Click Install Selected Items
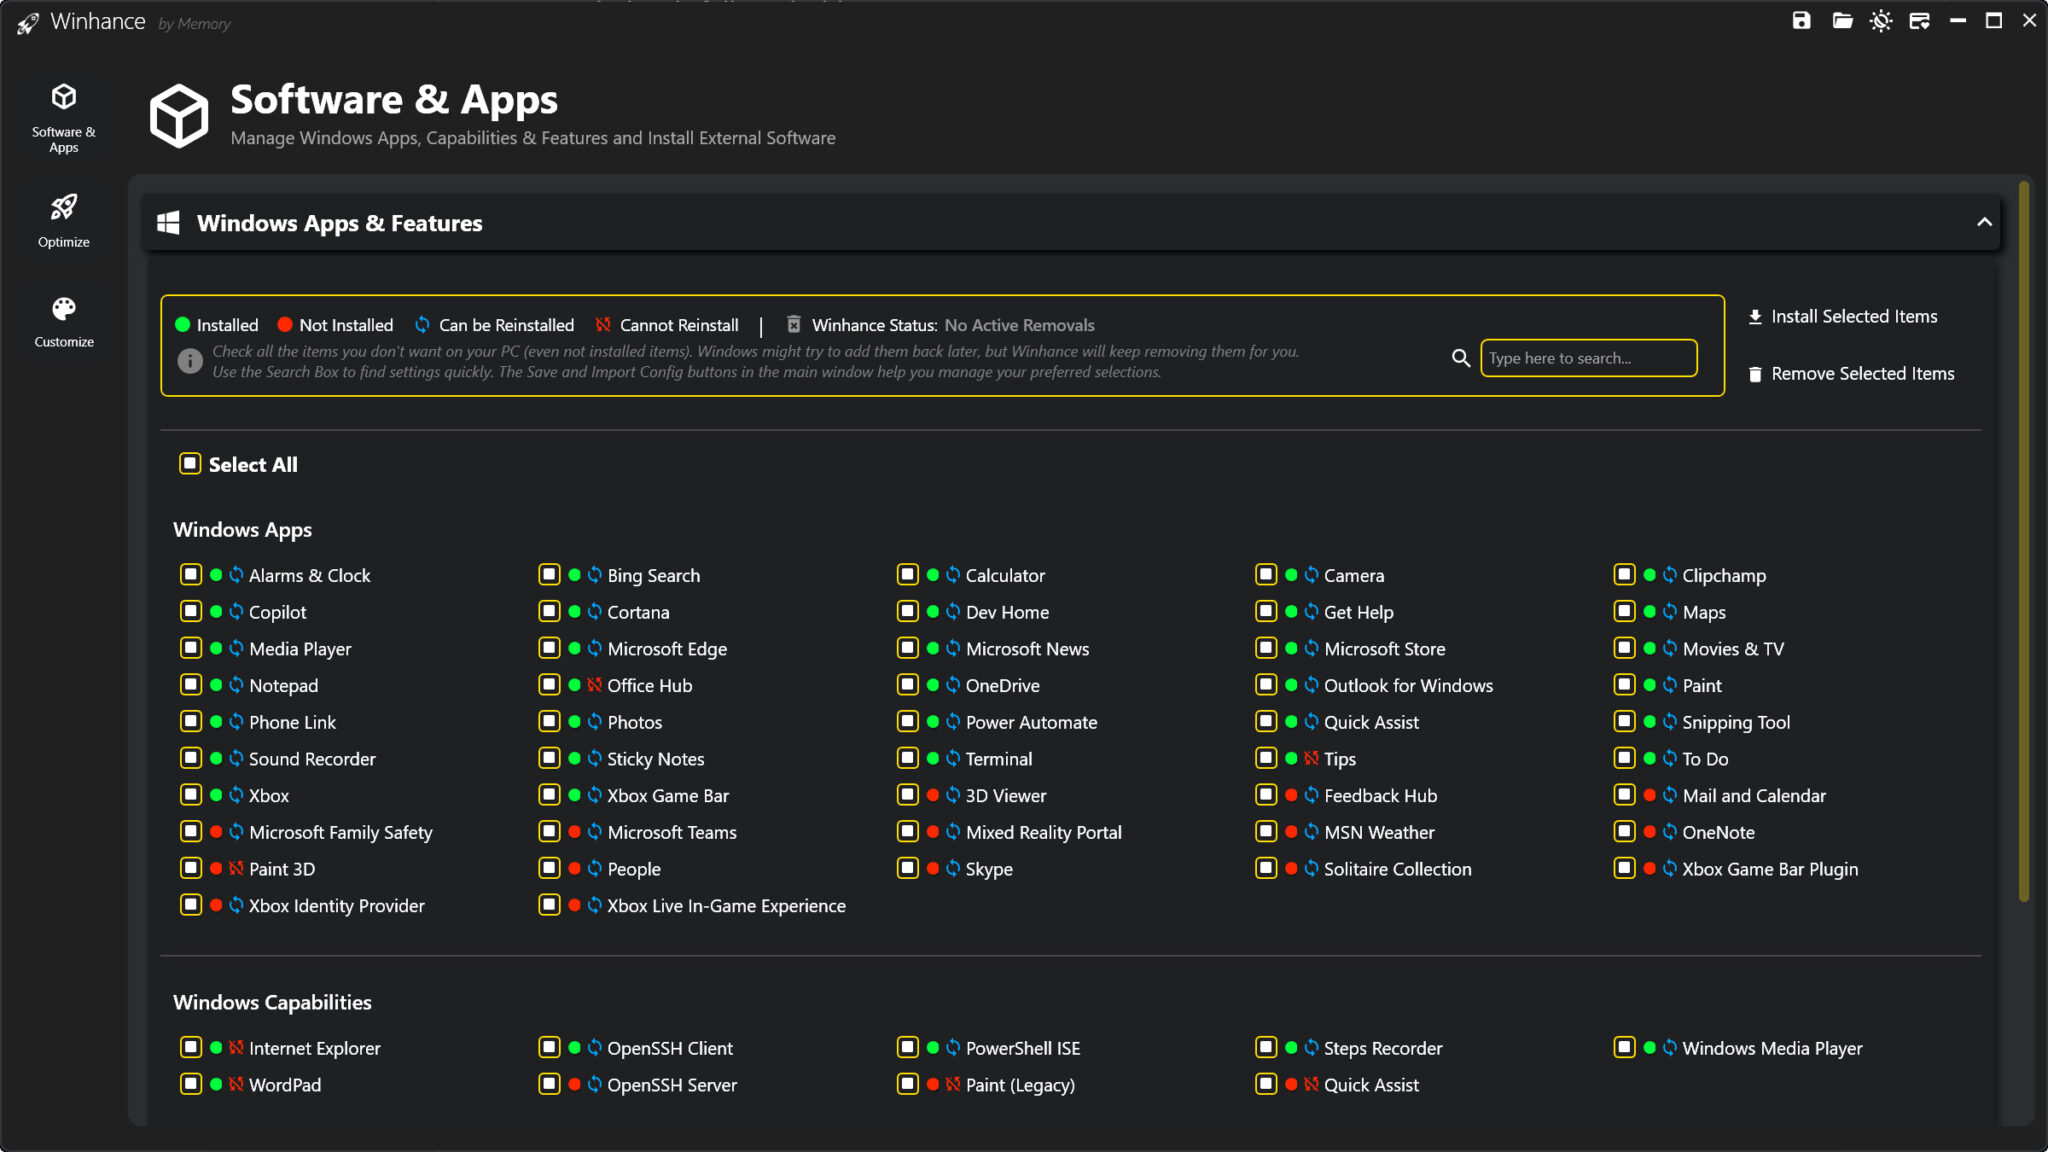 coord(1843,316)
